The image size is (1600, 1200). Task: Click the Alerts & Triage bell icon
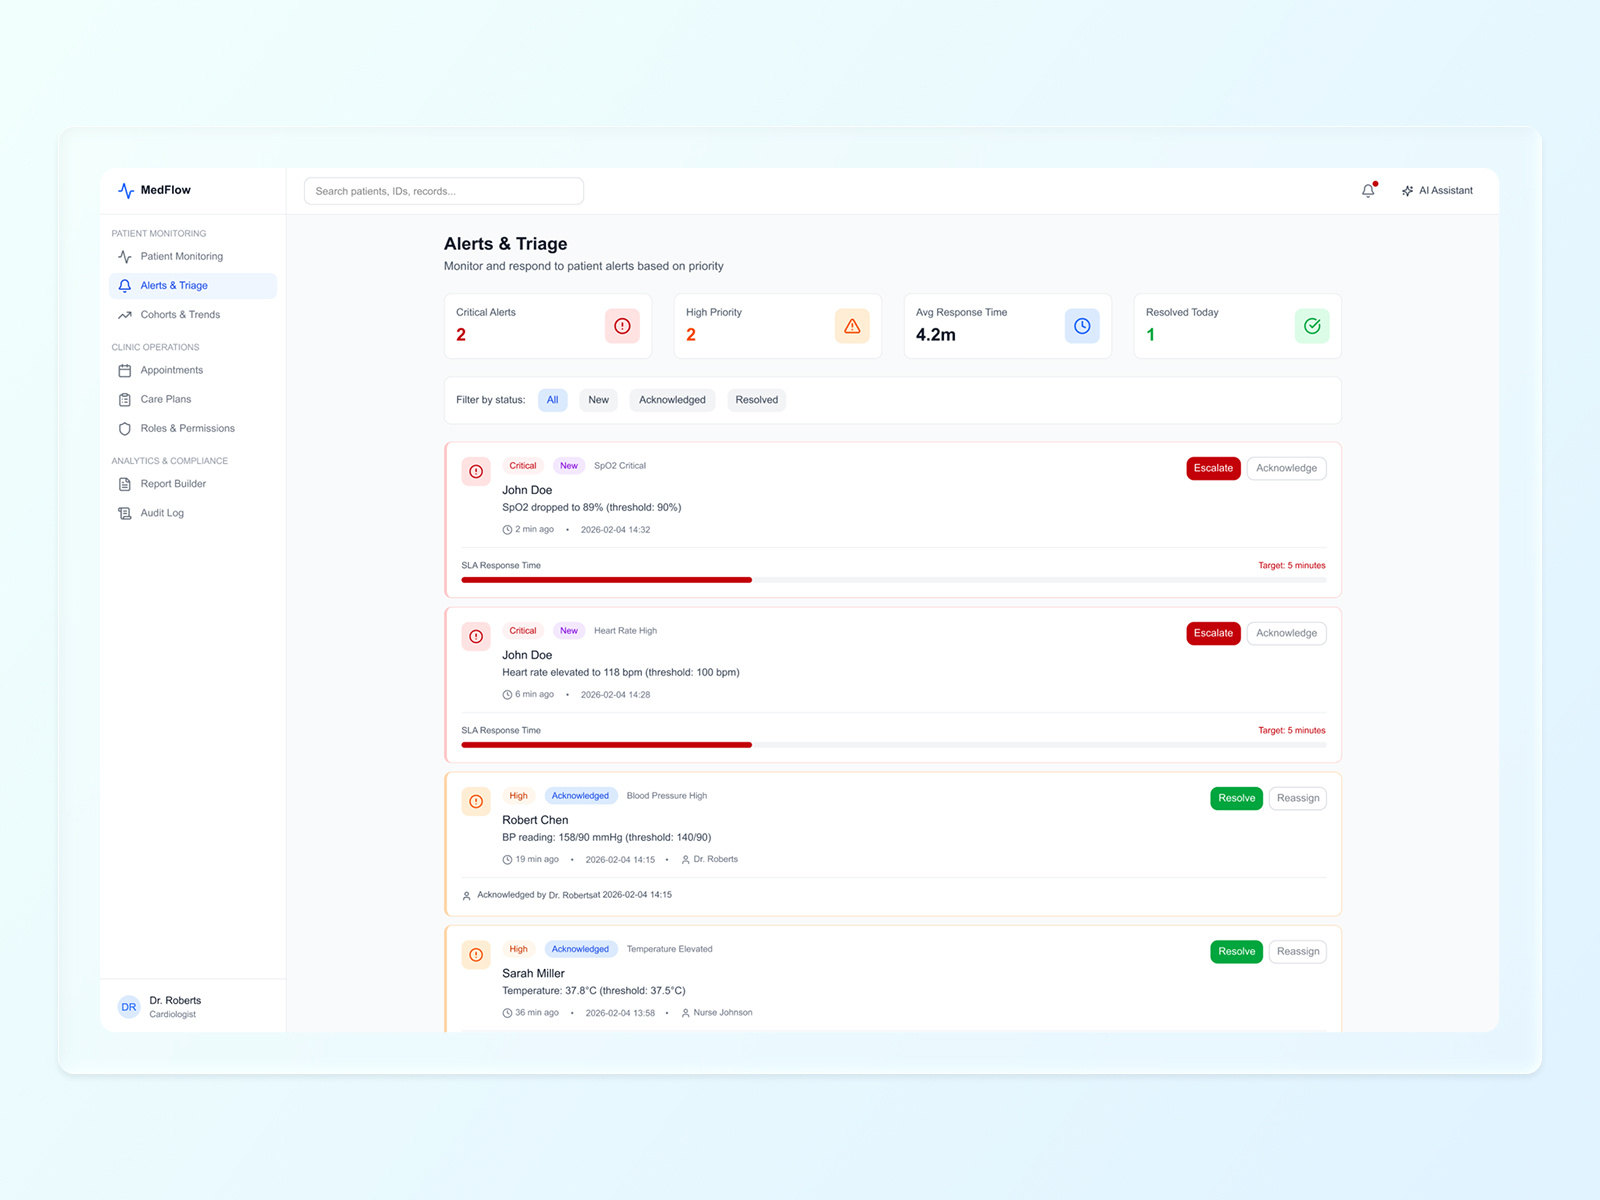point(125,286)
